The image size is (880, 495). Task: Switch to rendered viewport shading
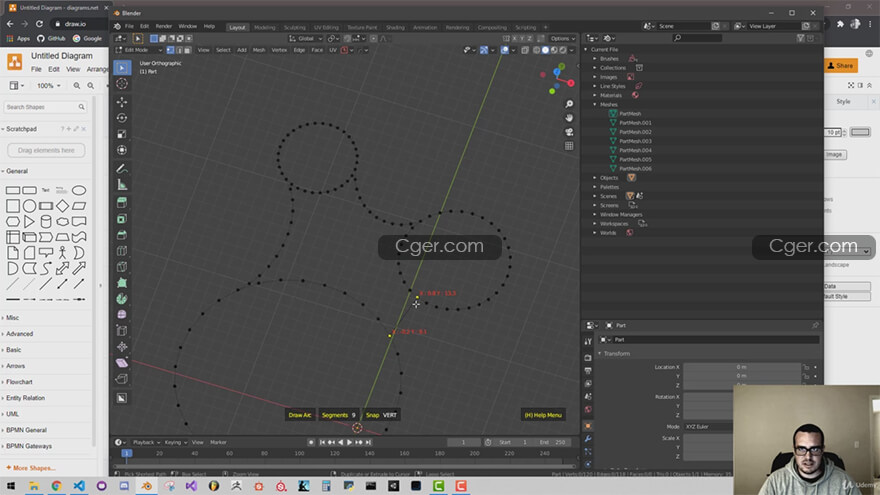(563, 50)
